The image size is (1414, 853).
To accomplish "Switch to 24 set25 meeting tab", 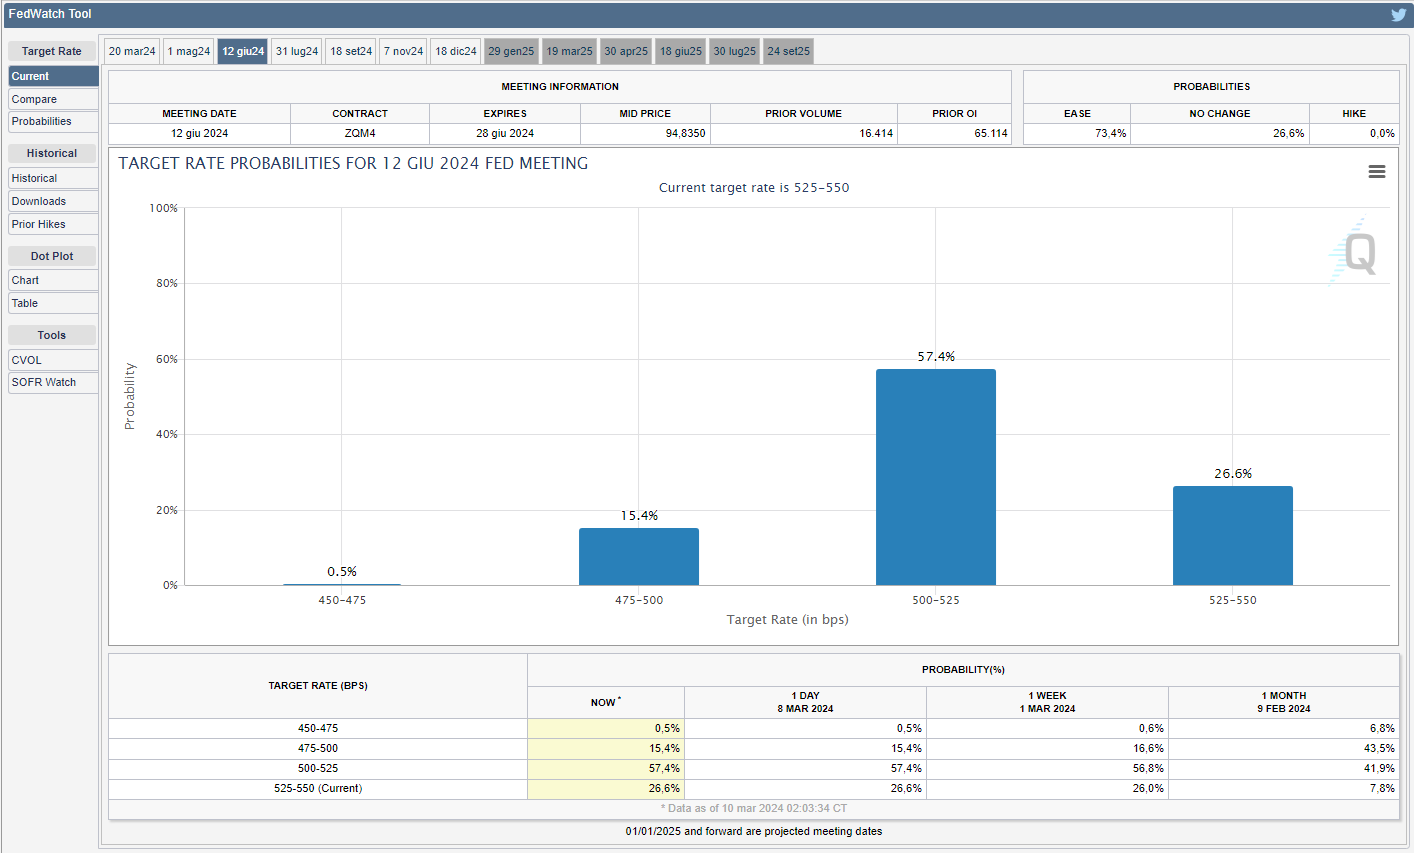I will point(788,52).
